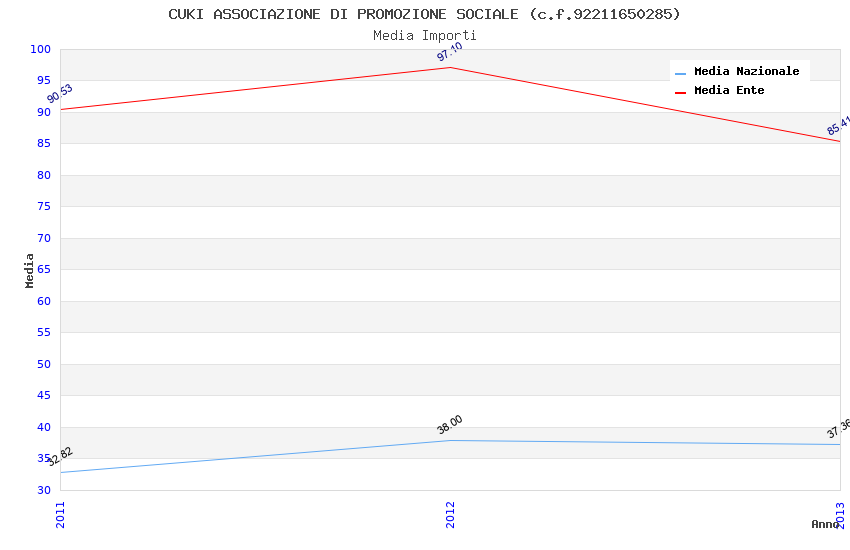Click the 55 y-axis tick label

[43, 332]
